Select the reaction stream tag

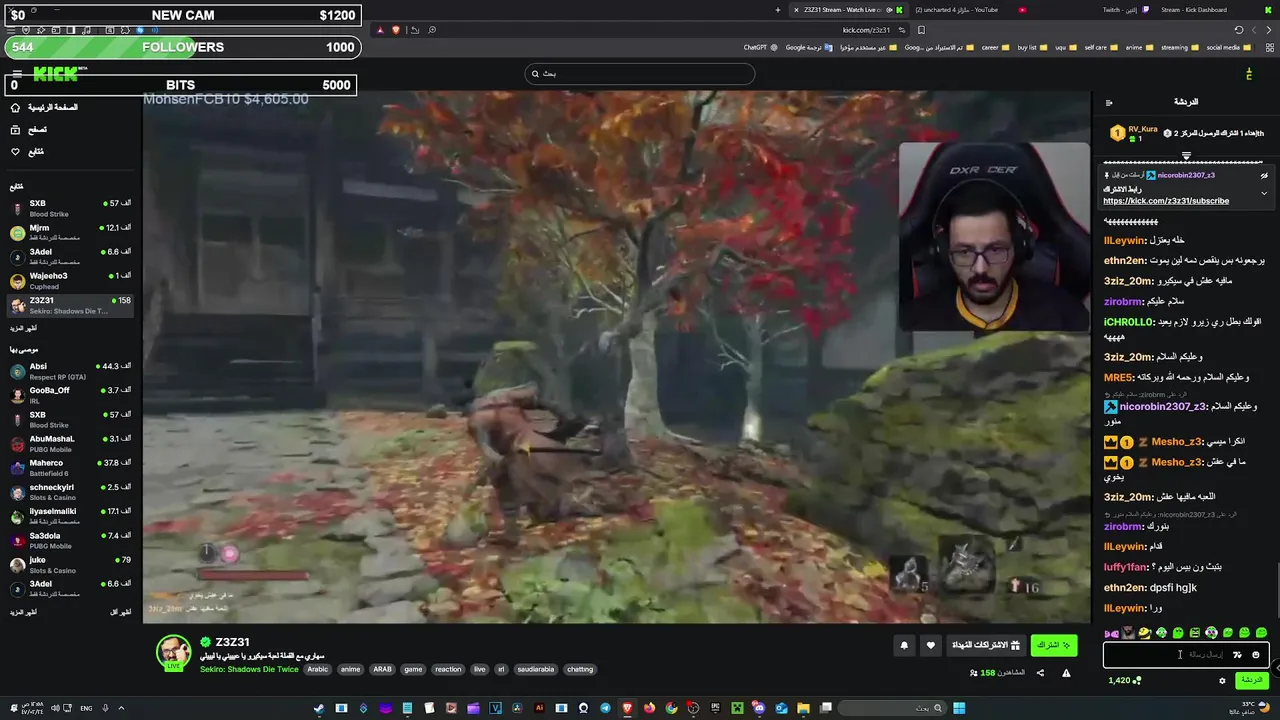448,669
